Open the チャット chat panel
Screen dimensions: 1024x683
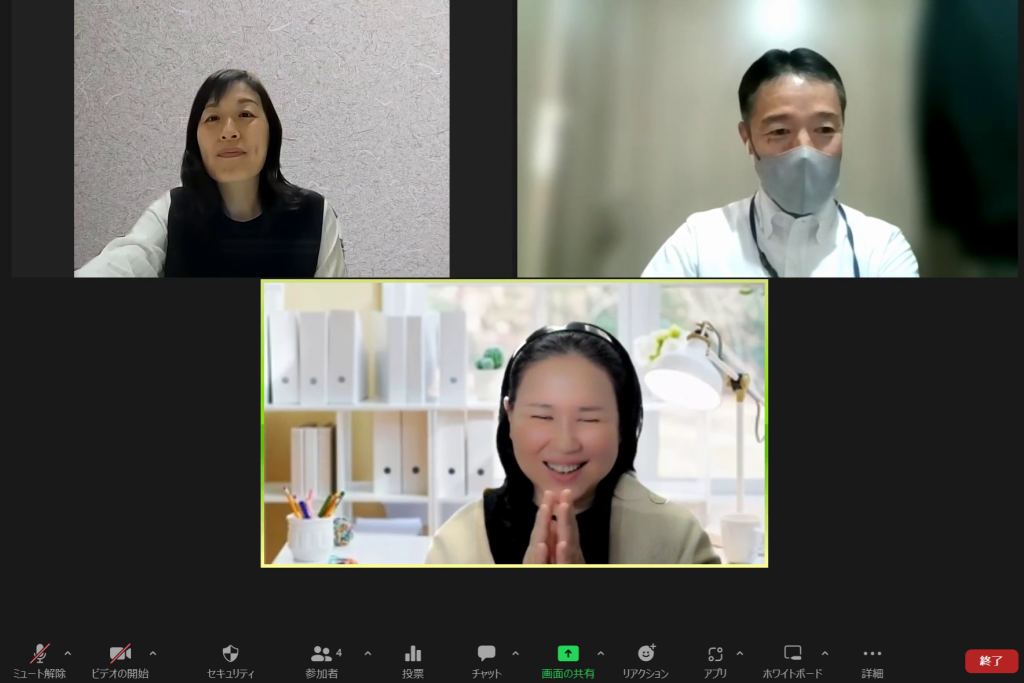pos(486,654)
